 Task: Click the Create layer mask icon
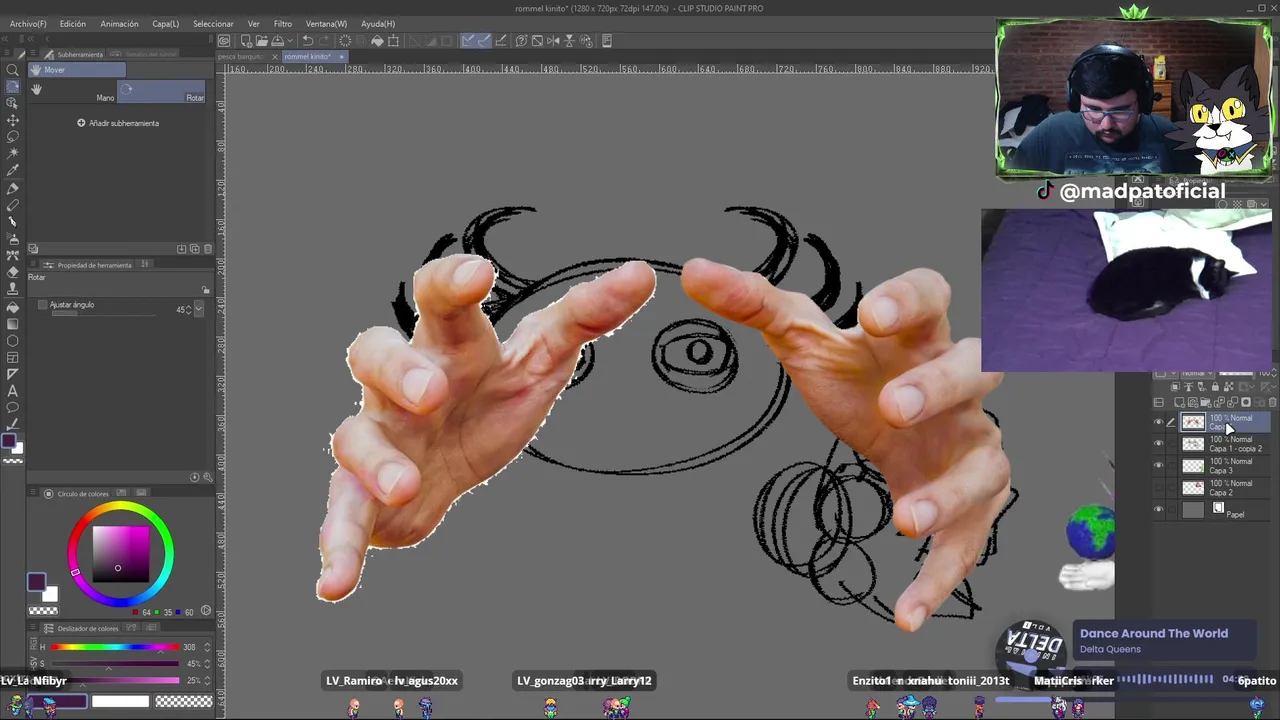coord(1245,402)
